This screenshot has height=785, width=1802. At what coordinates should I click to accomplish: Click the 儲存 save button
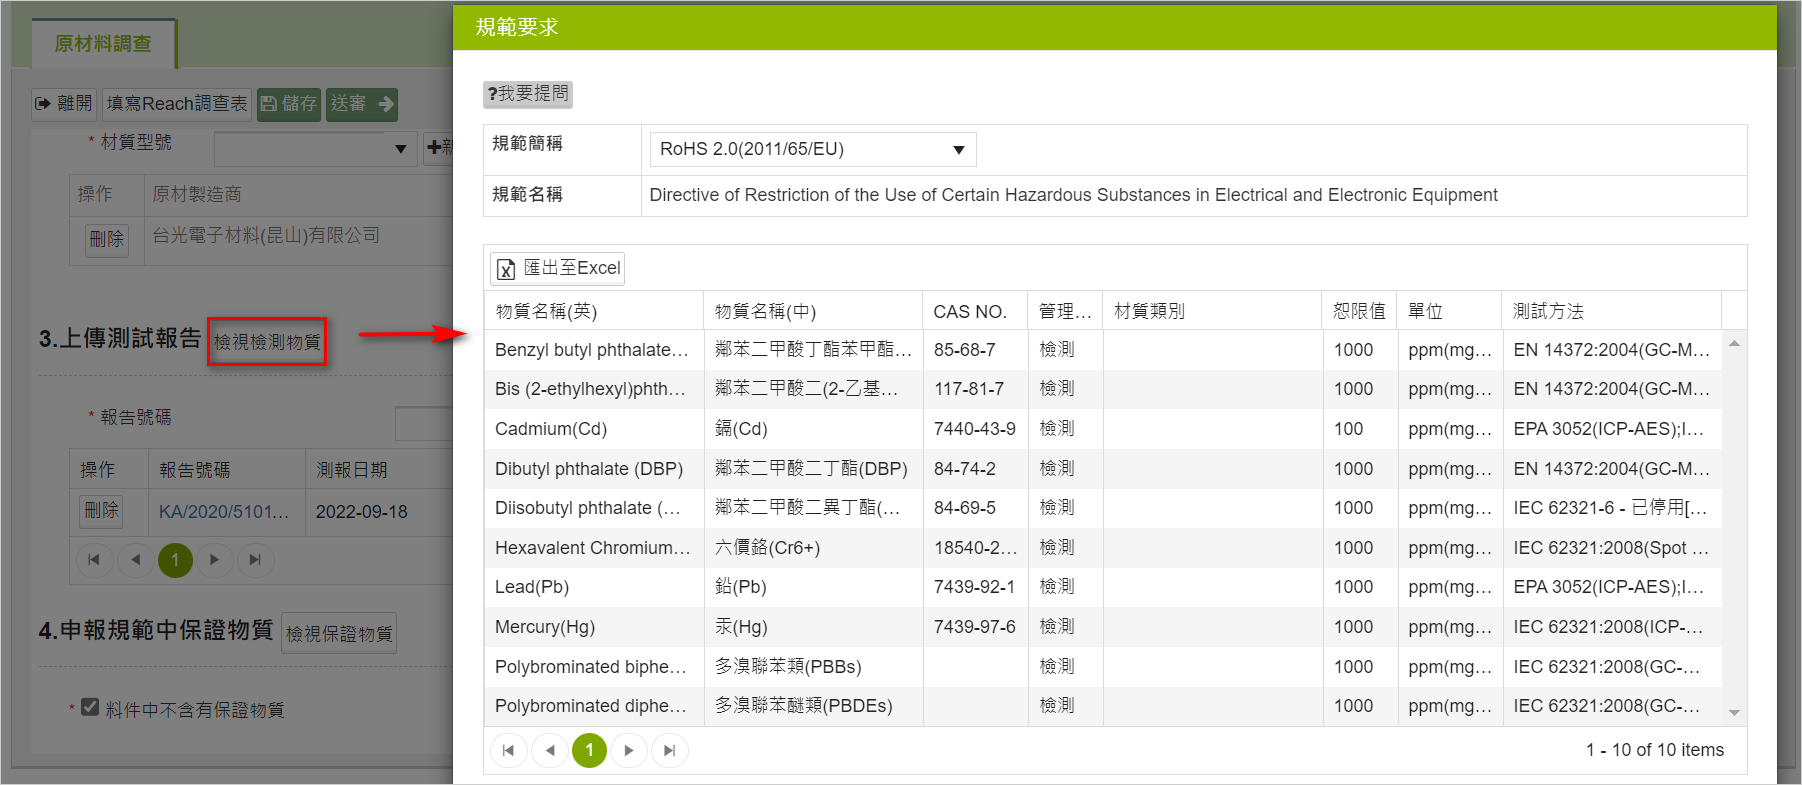pos(289,103)
